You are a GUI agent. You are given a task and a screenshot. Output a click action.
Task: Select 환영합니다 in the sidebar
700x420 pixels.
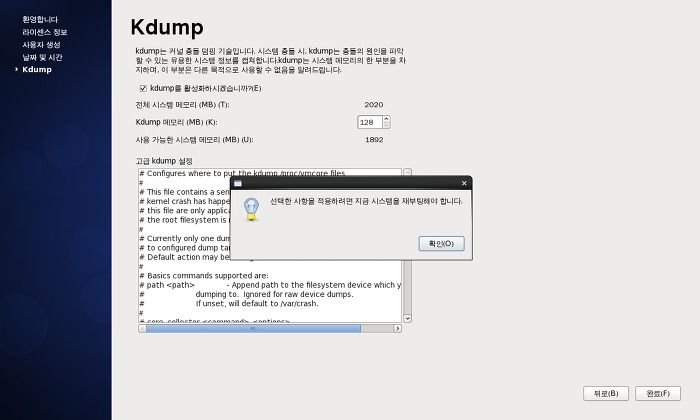(40, 19)
